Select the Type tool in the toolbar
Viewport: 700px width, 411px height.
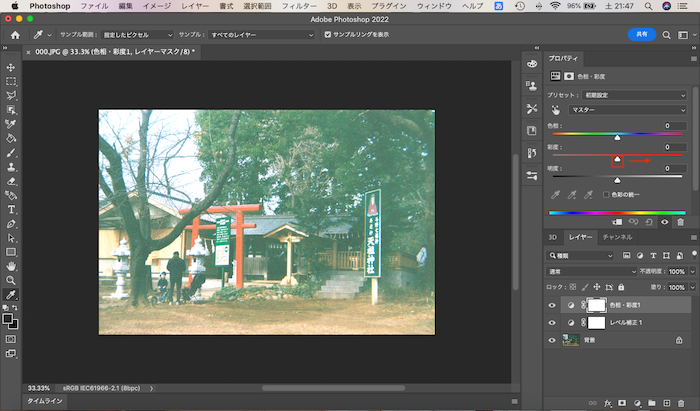[x=11, y=210]
